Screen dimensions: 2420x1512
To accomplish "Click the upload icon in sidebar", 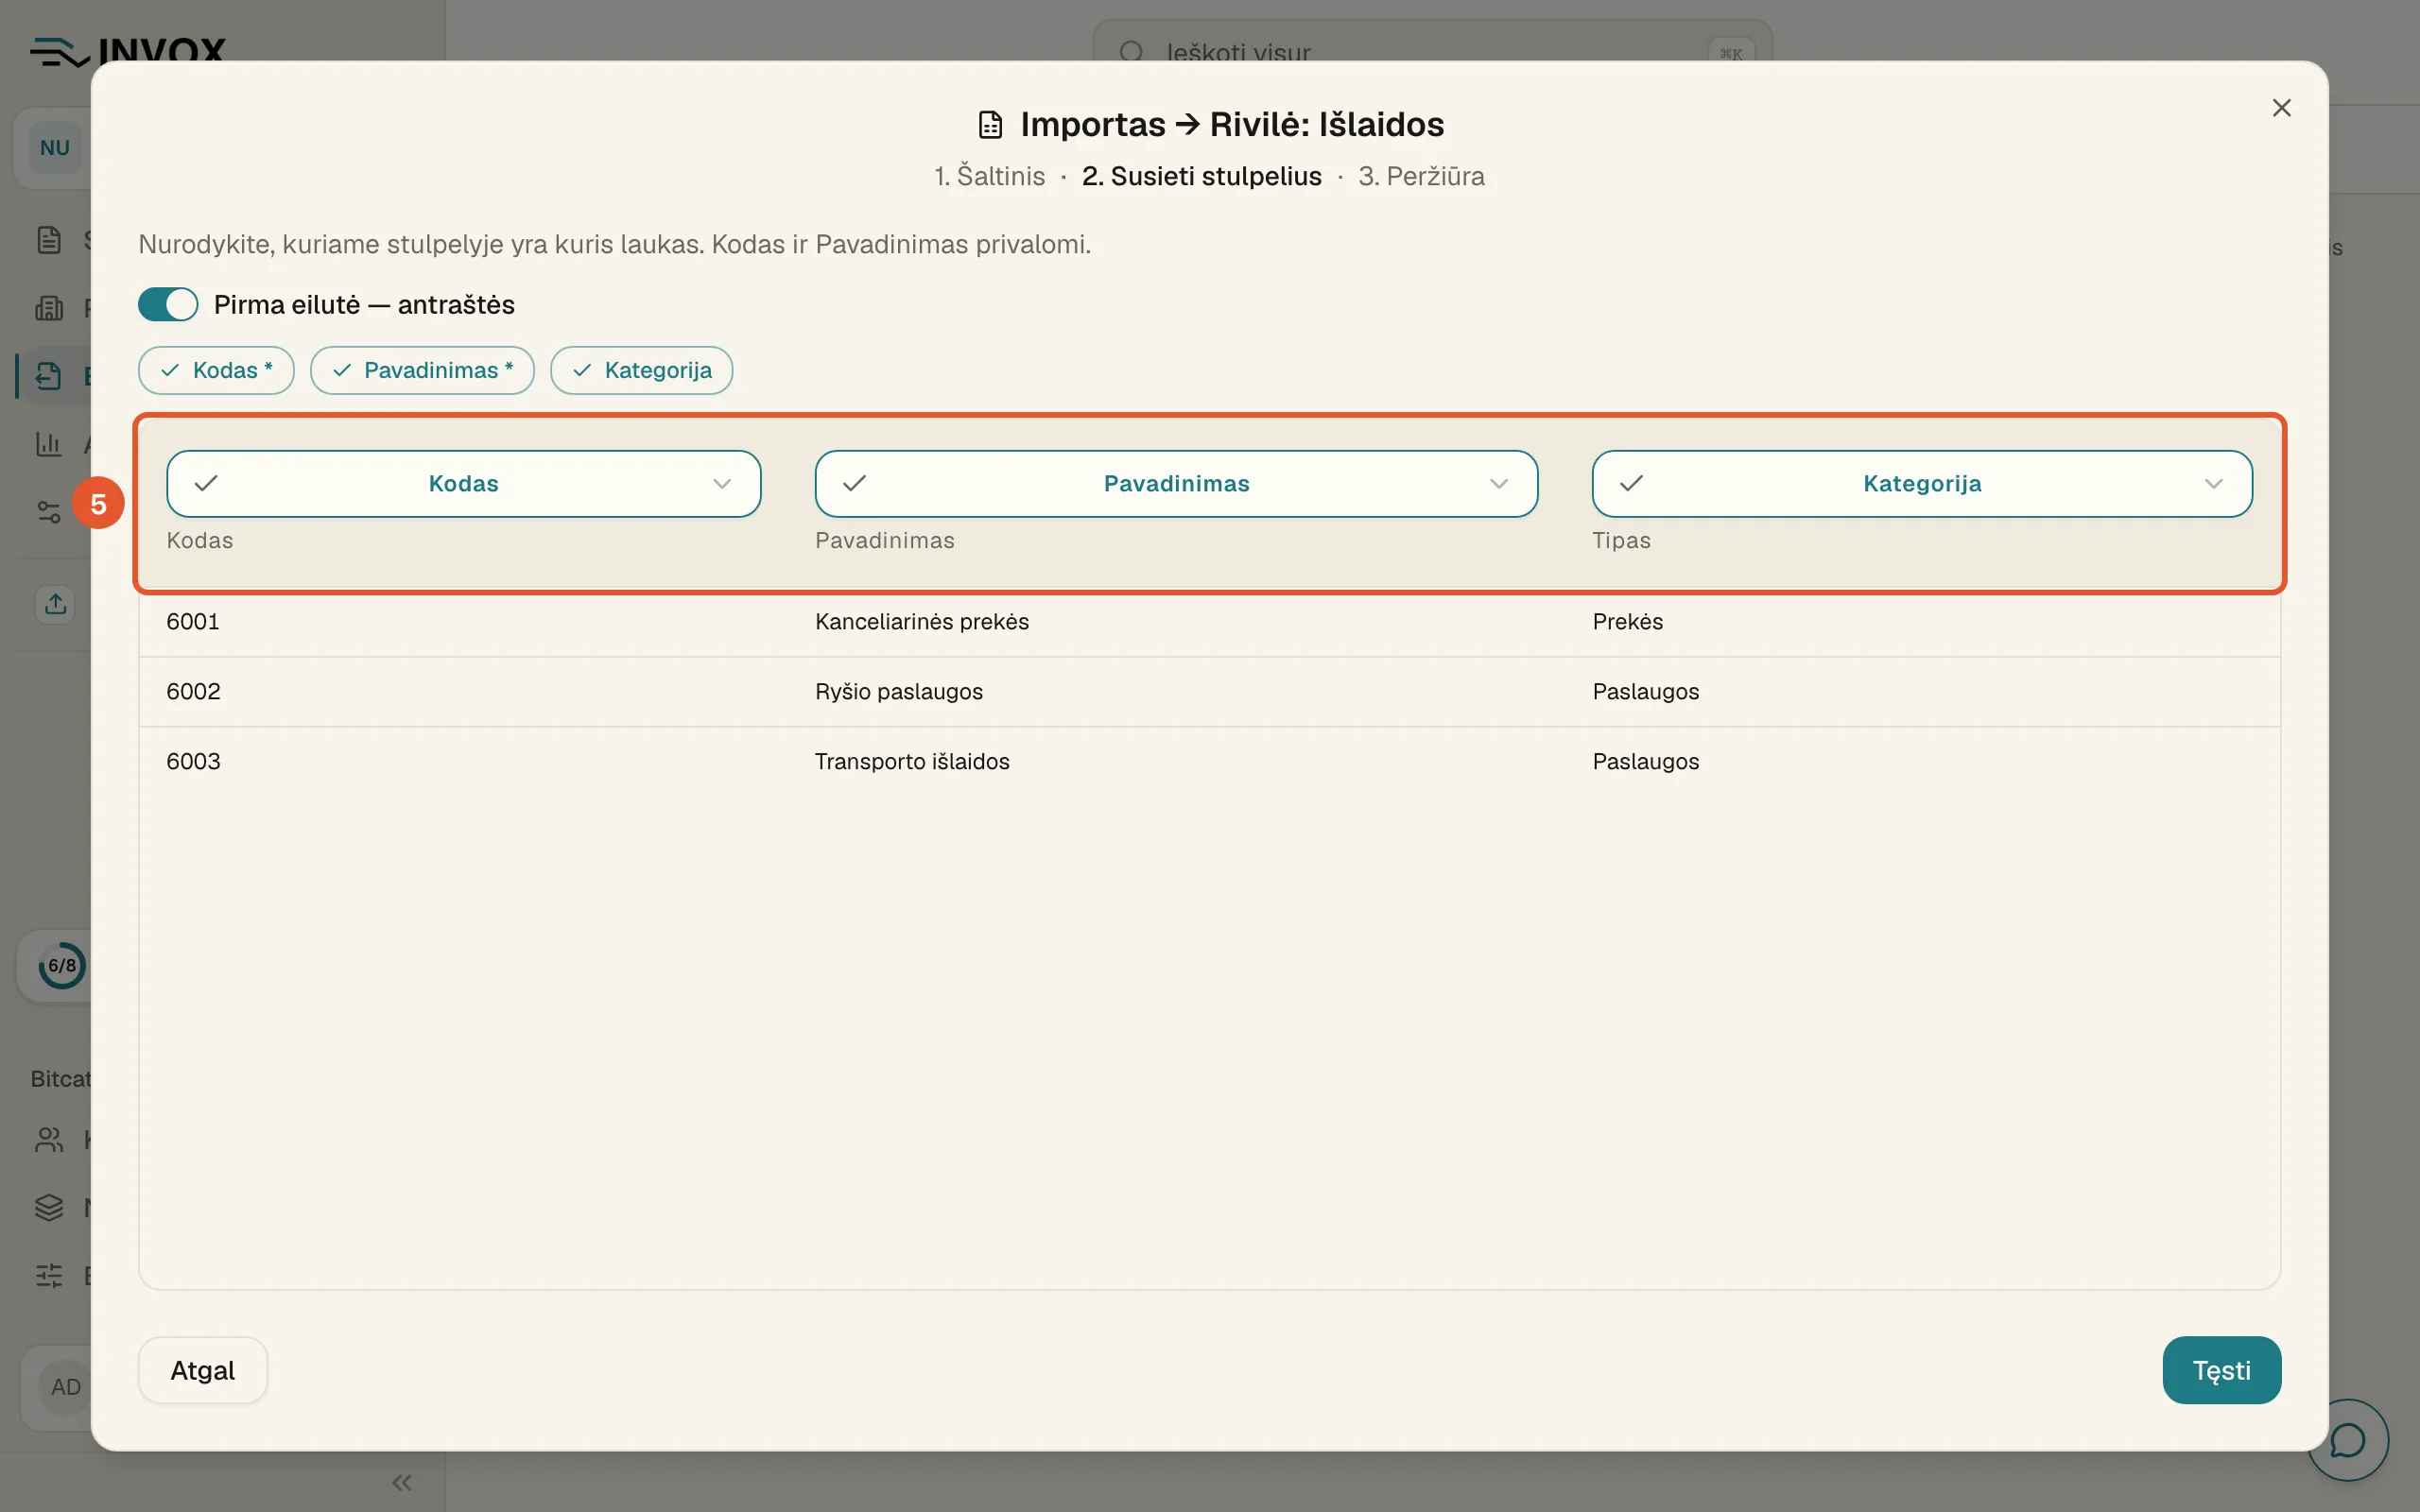I will coord(56,604).
